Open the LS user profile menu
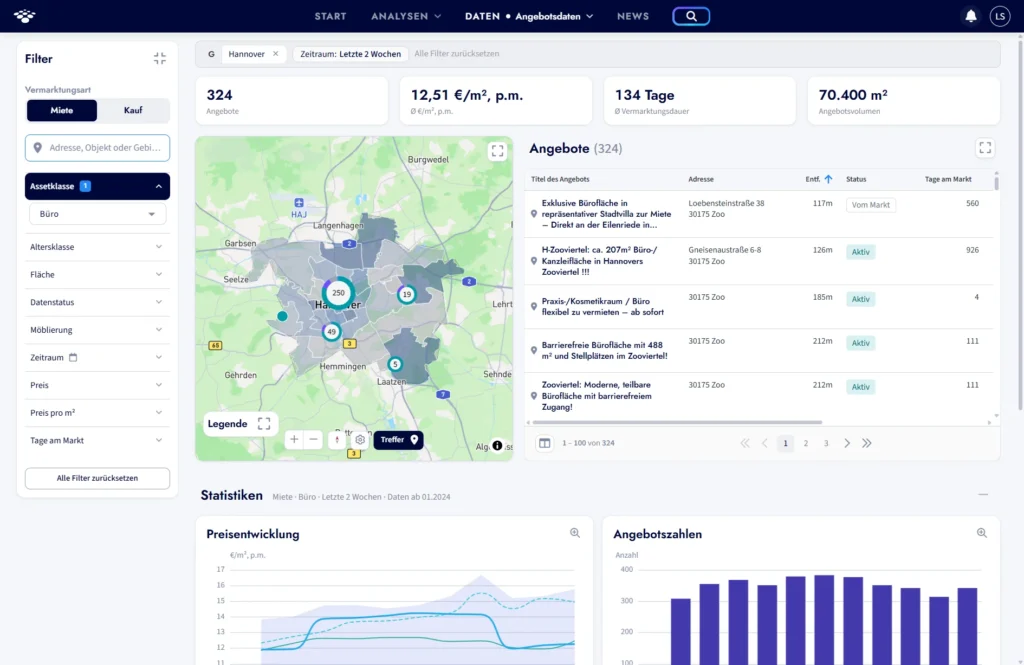Image resolution: width=1024 pixels, height=665 pixels. [x=1000, y=16]
